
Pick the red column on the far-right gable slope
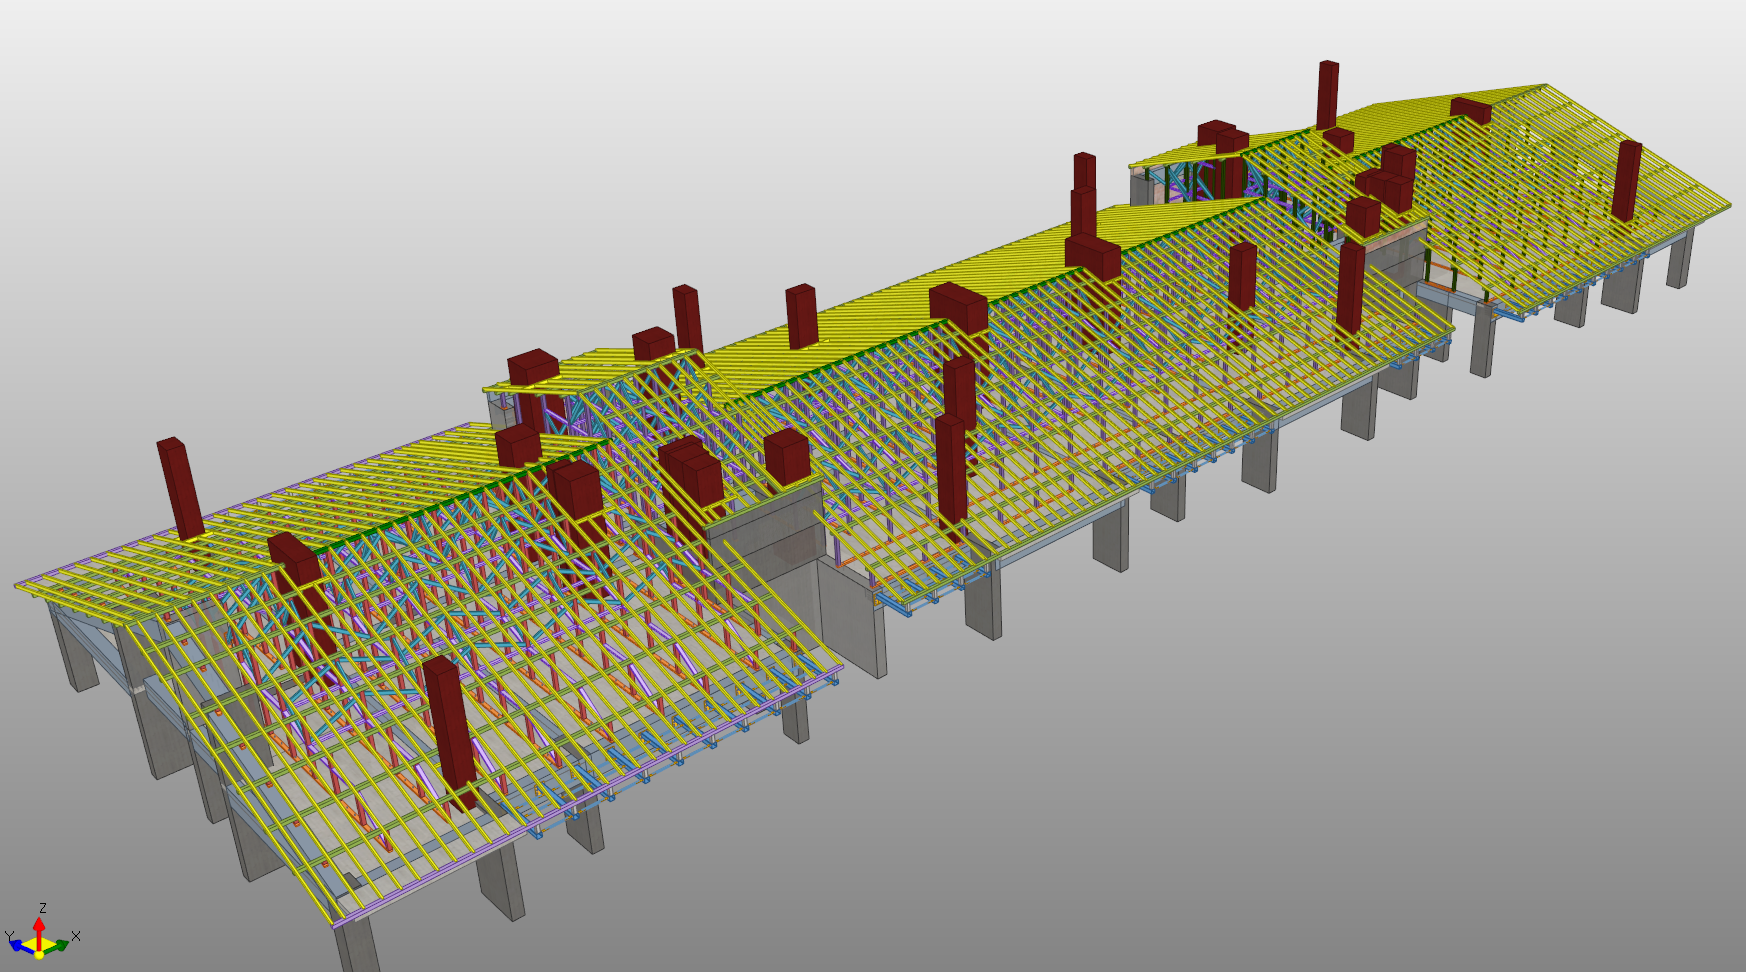[x=1626, y=180]
